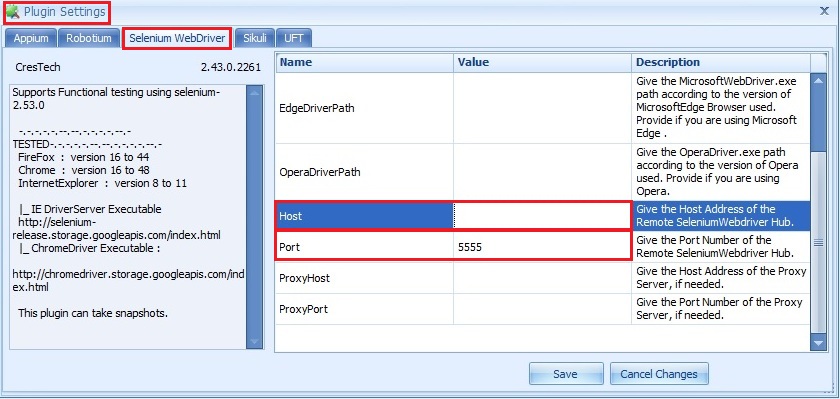Click the settings table scrollbar thumb
The height and width of the screenshot is (399, 840).
818,242
